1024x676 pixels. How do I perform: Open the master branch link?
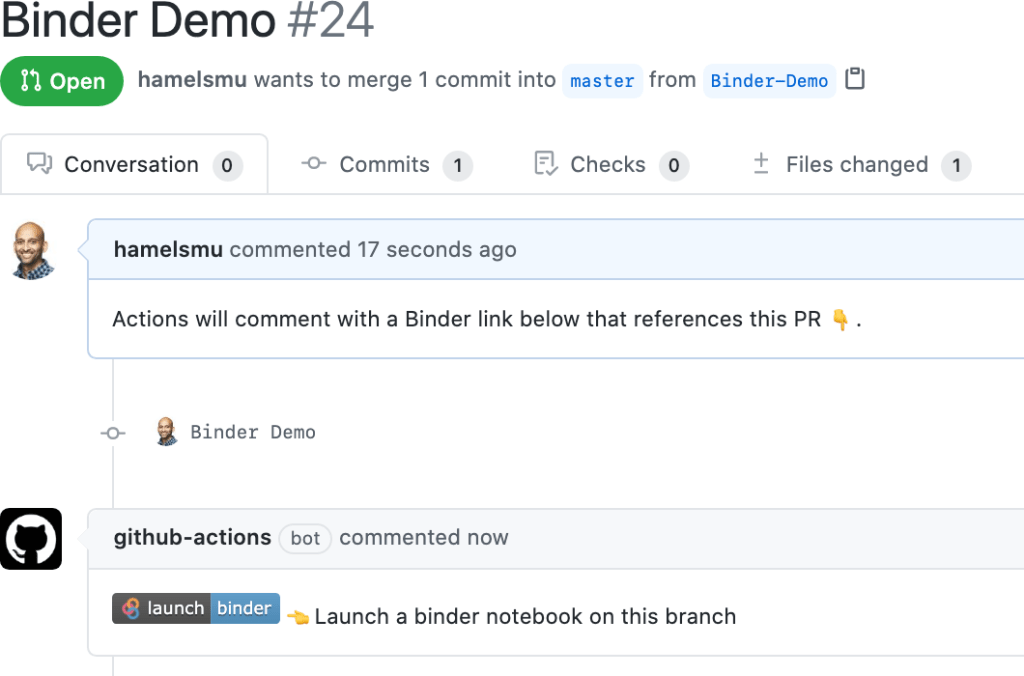pos(602,80)
